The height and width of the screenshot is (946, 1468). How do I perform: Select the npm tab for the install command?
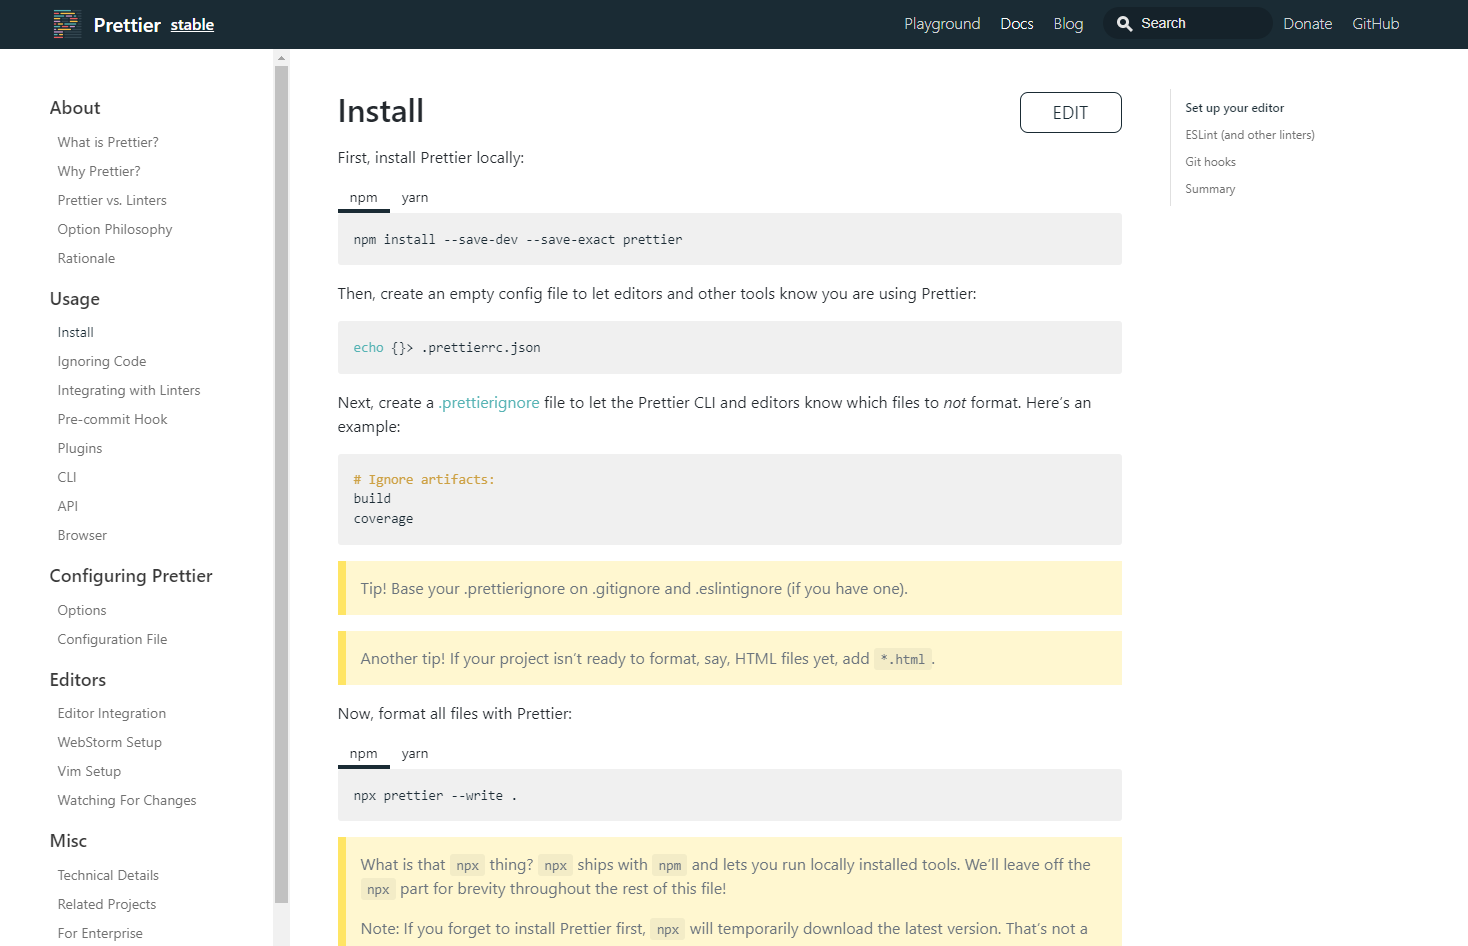tap(364, 198)
